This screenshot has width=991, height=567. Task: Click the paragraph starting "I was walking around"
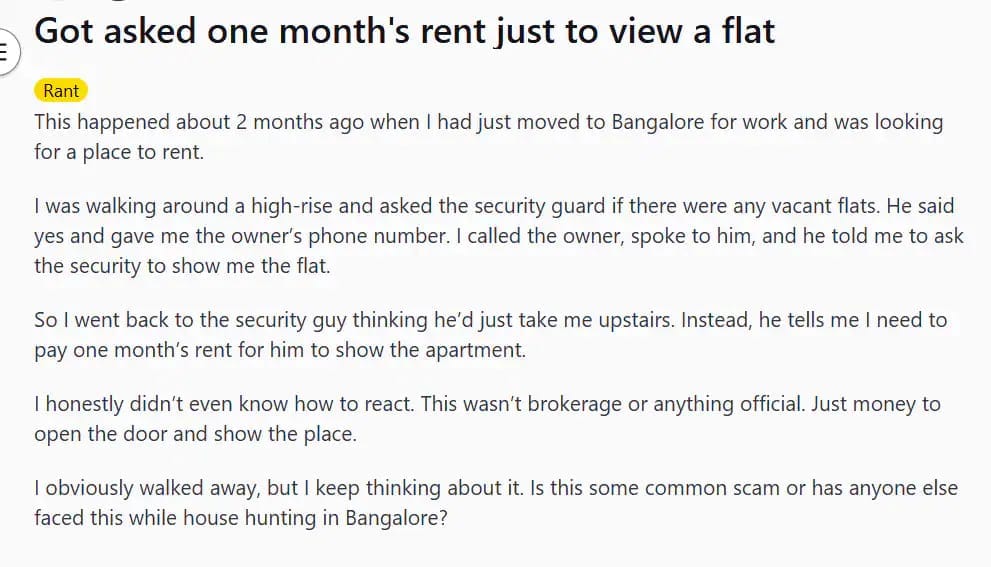(494, 236)
